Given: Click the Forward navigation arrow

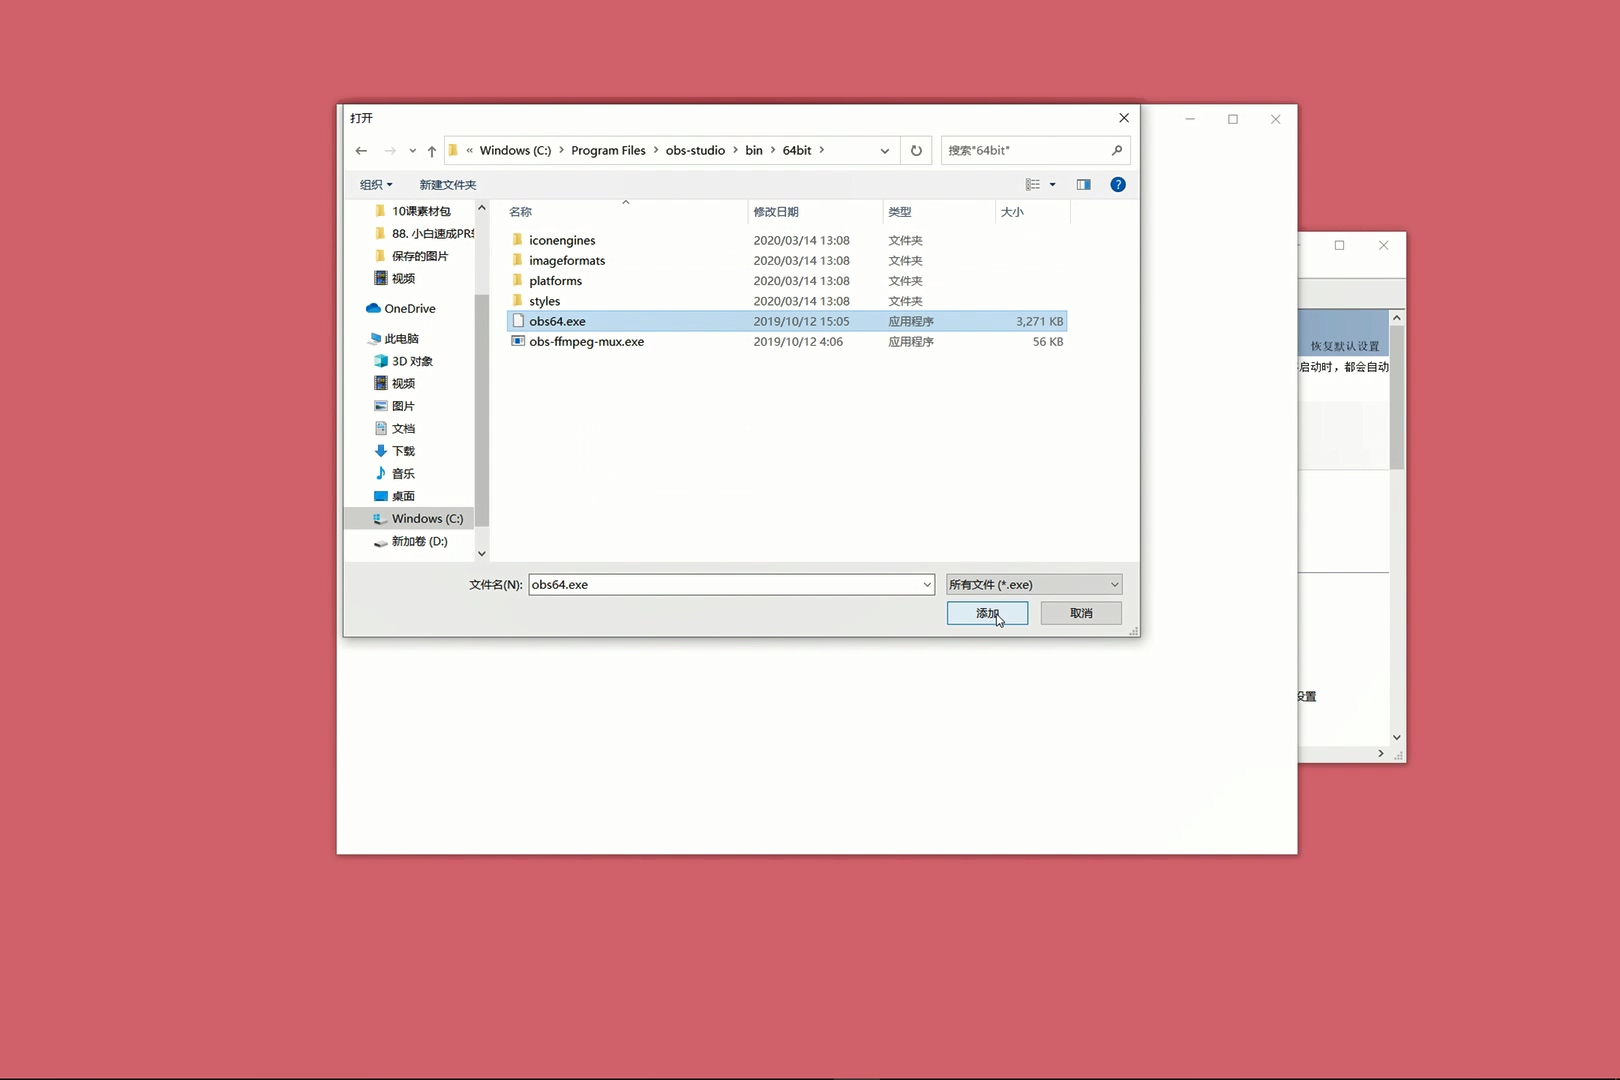Looking at the screenshot, I should tap(390, 151).
